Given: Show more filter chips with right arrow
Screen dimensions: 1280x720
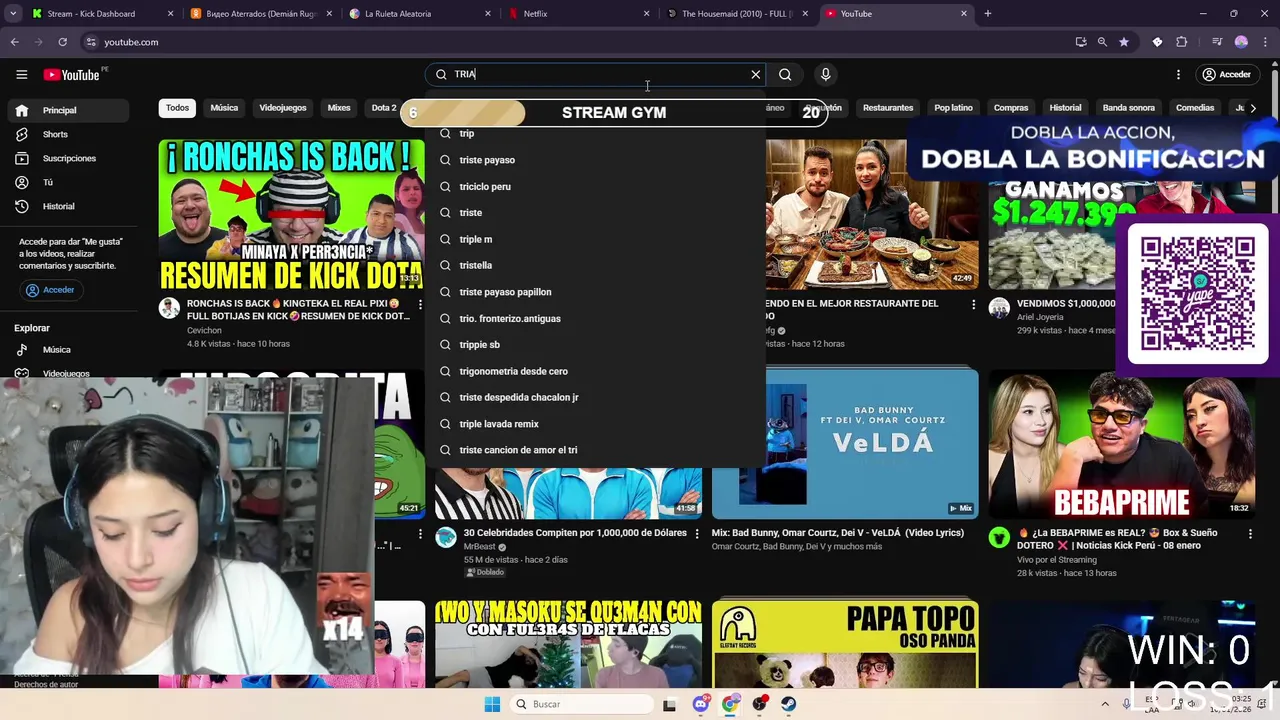Looking at the screenshot, I should (x=1253, y=108).
